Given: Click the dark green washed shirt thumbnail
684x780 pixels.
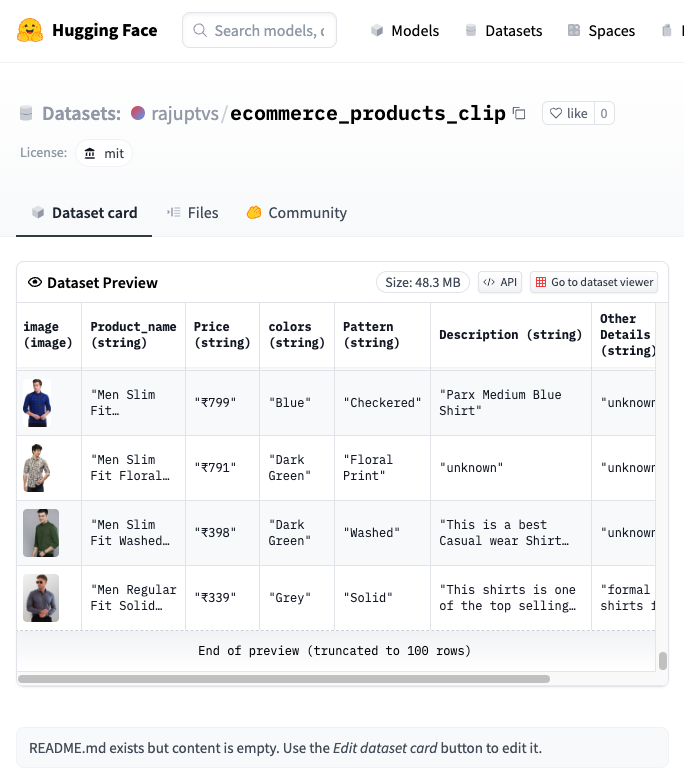Looking at the screenshot, I should pyautogui.click(x=41, y=532).
